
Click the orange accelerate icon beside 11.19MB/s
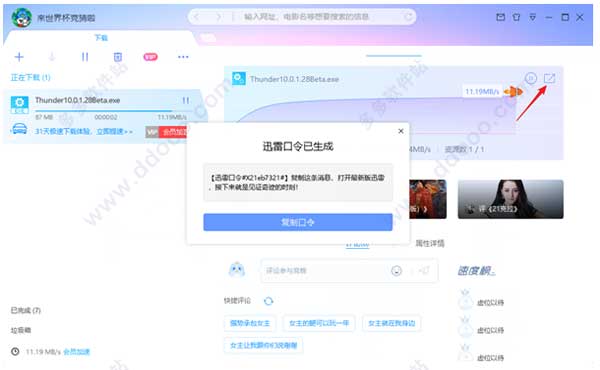point(513,92)
